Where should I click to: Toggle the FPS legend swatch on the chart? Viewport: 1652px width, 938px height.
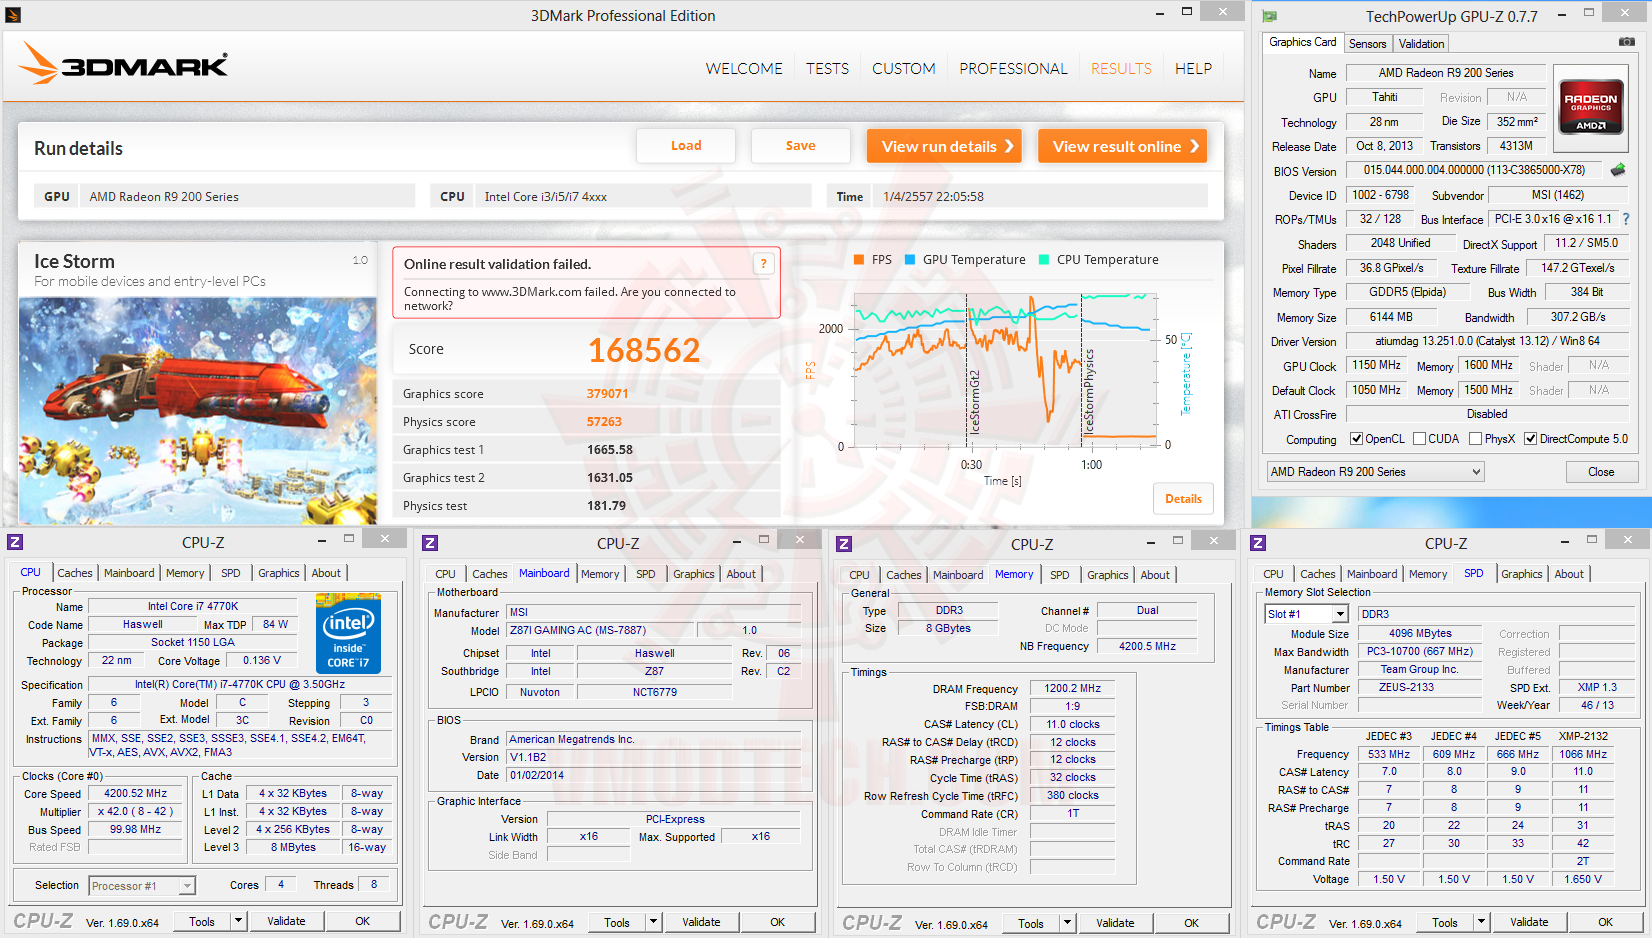(x=858, y=260)
